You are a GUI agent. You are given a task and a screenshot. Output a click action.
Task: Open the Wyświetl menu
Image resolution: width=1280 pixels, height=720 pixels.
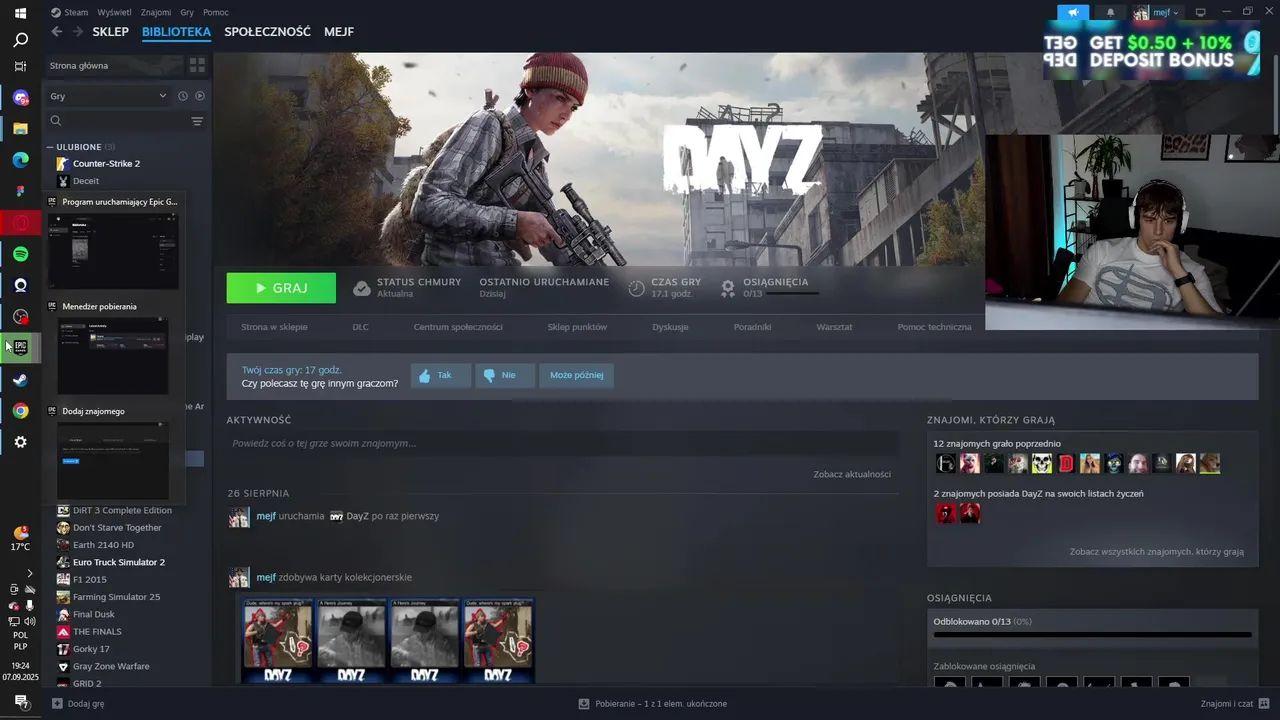114,12
